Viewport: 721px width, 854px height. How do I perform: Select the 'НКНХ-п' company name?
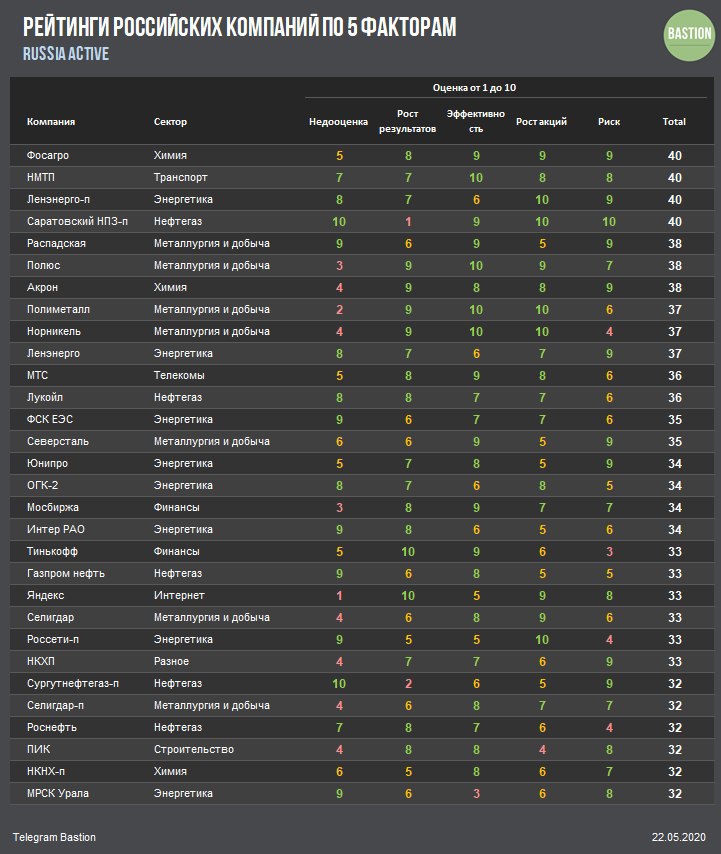point(46,771)
